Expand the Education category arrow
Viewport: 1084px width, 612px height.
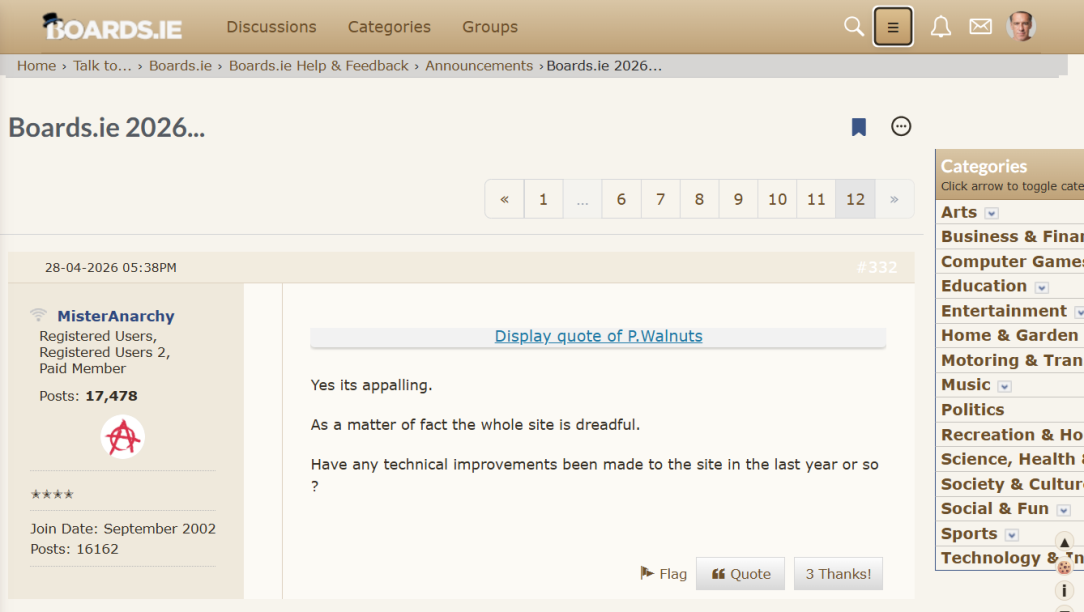(x=1042, y=287)
